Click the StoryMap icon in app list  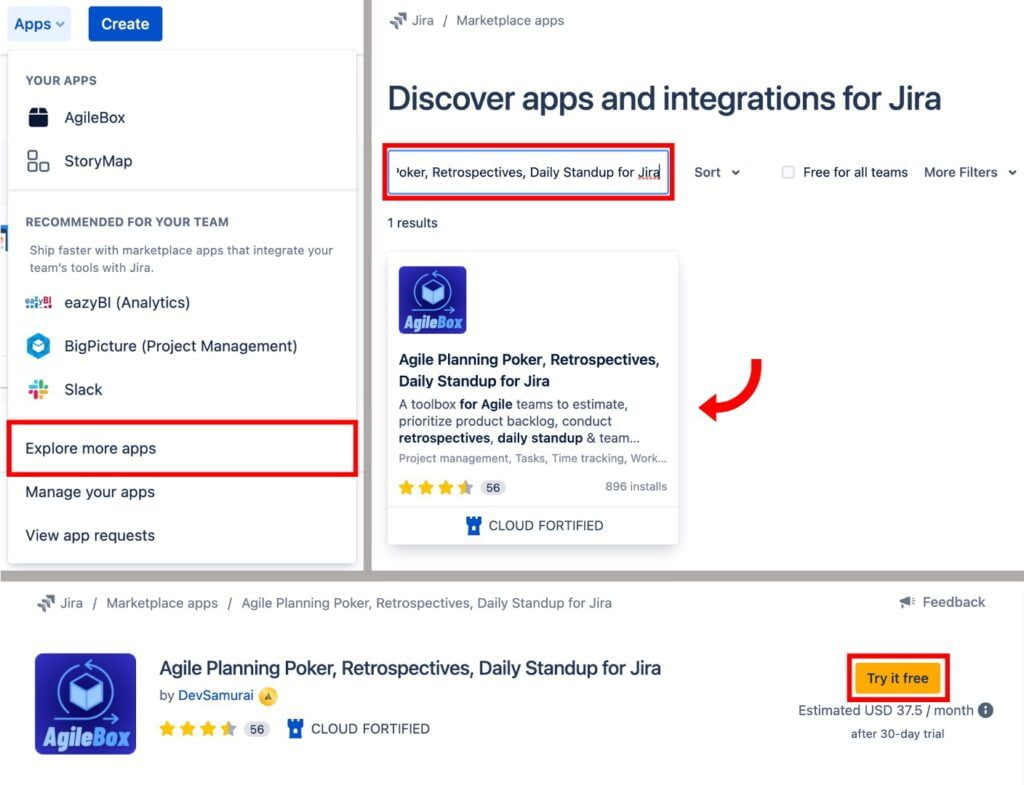[x=38, y=161]
